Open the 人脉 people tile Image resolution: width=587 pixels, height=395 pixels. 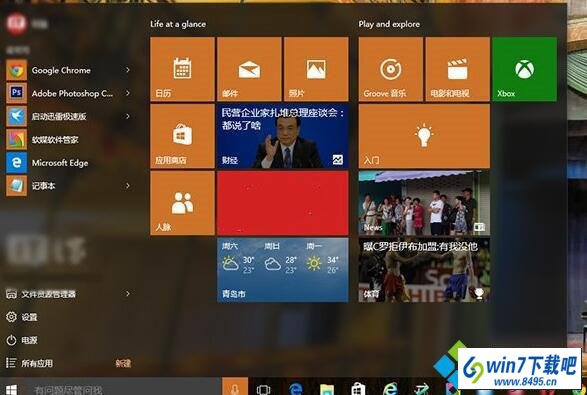coord(182,203)
